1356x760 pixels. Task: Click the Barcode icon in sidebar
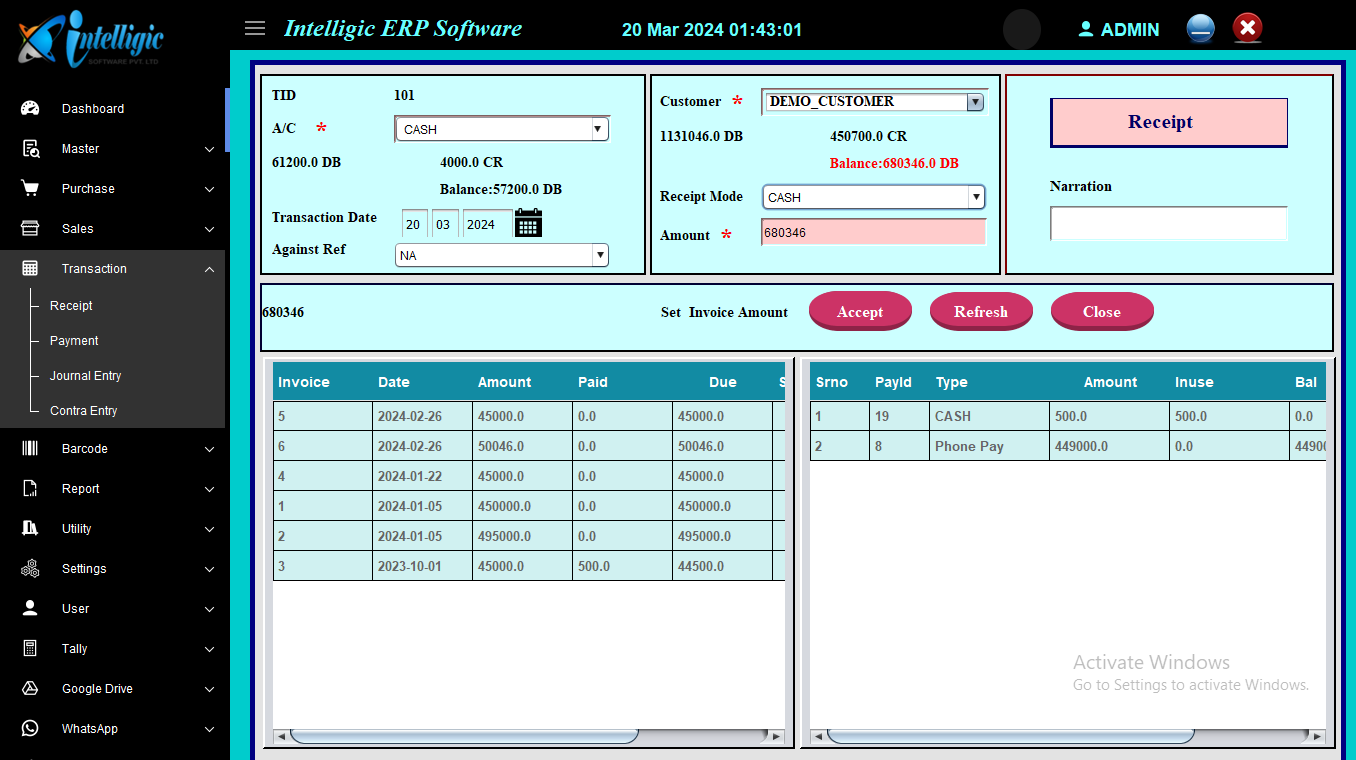coord(30,449)
